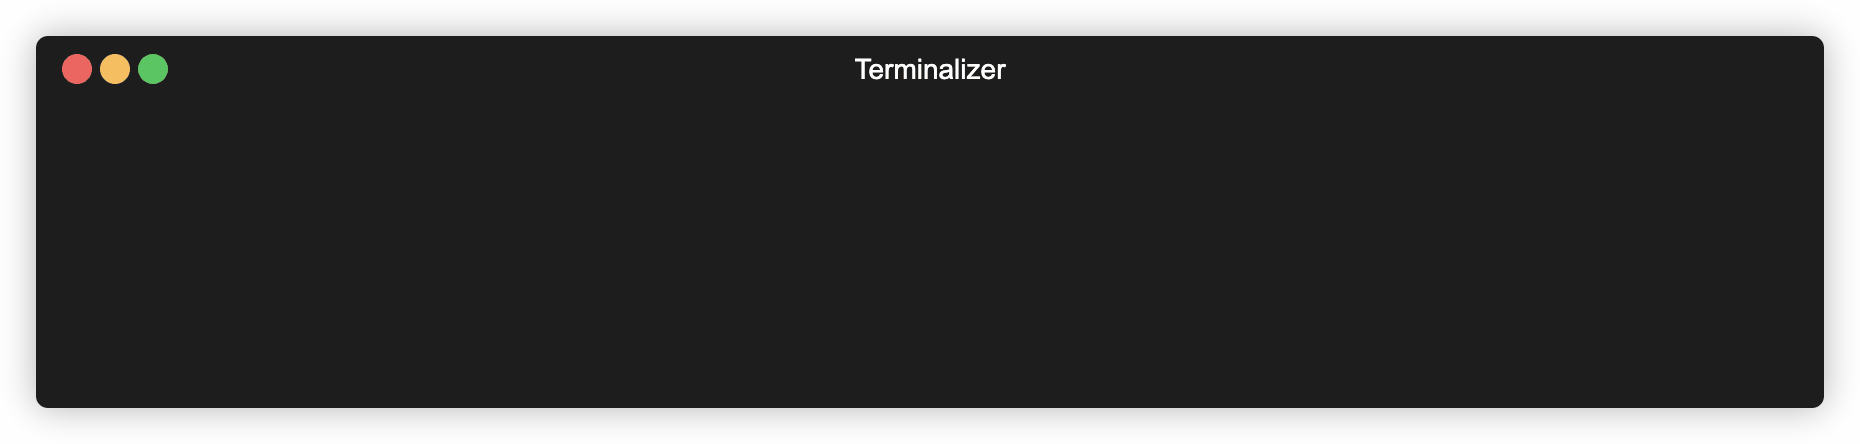
Task: Send window to dock via yellow traffic light
Action: tap(115, 69)
